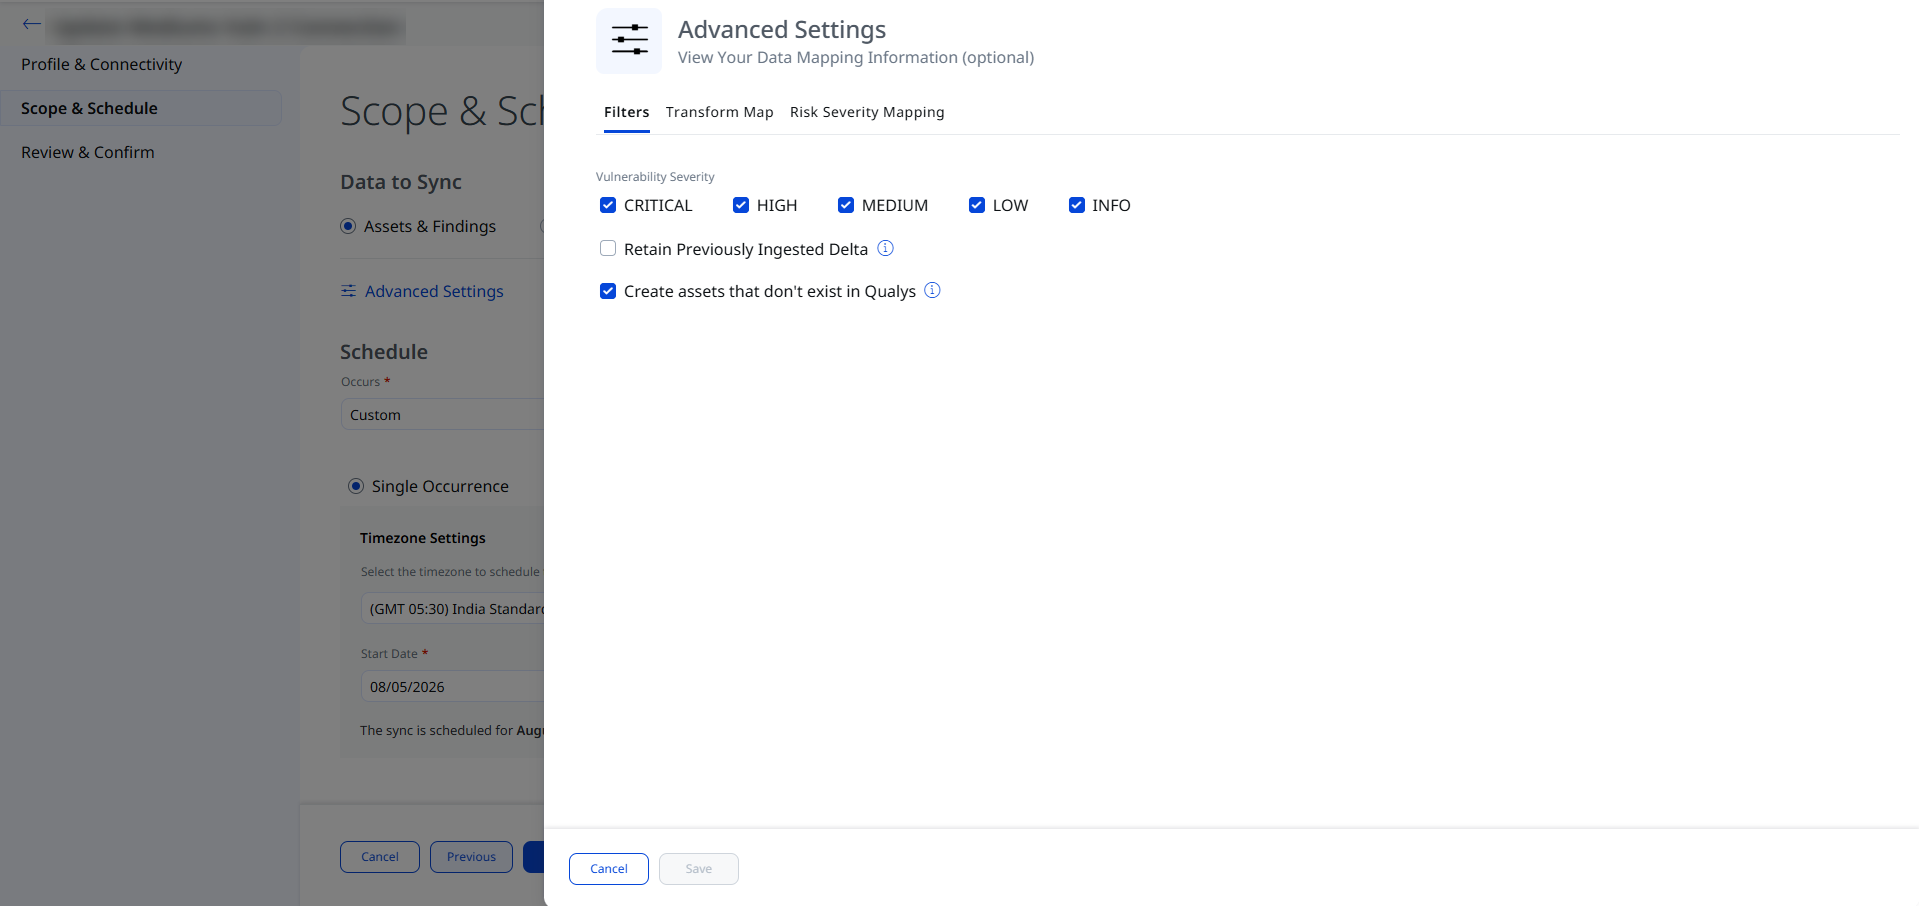Image resolution: width=1919 pixels, height=906 pixels.
Task: Uncheck the HIGH severity checkbox
Action: [x=741, y=205]
